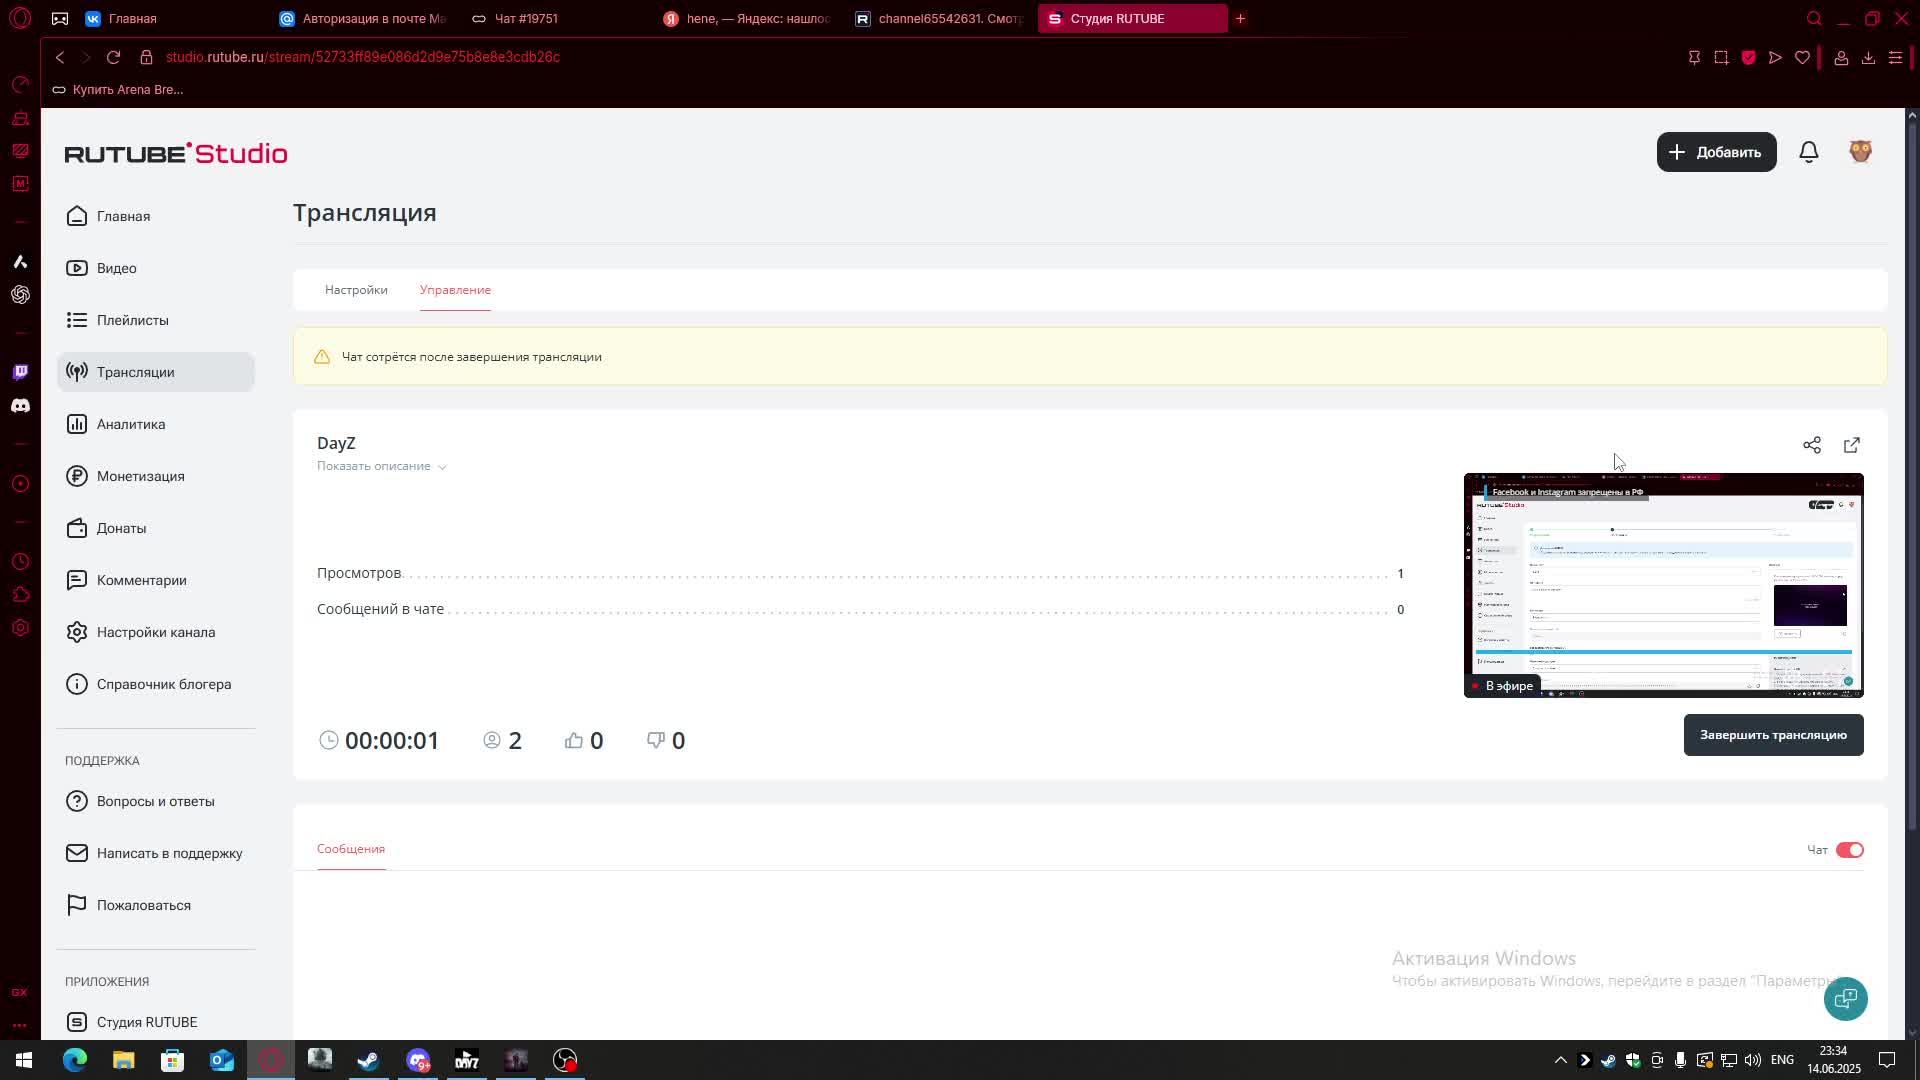Open the Купить Arena Bre... bookmark
1920x1080 pixels.
(x=118, y=90)
